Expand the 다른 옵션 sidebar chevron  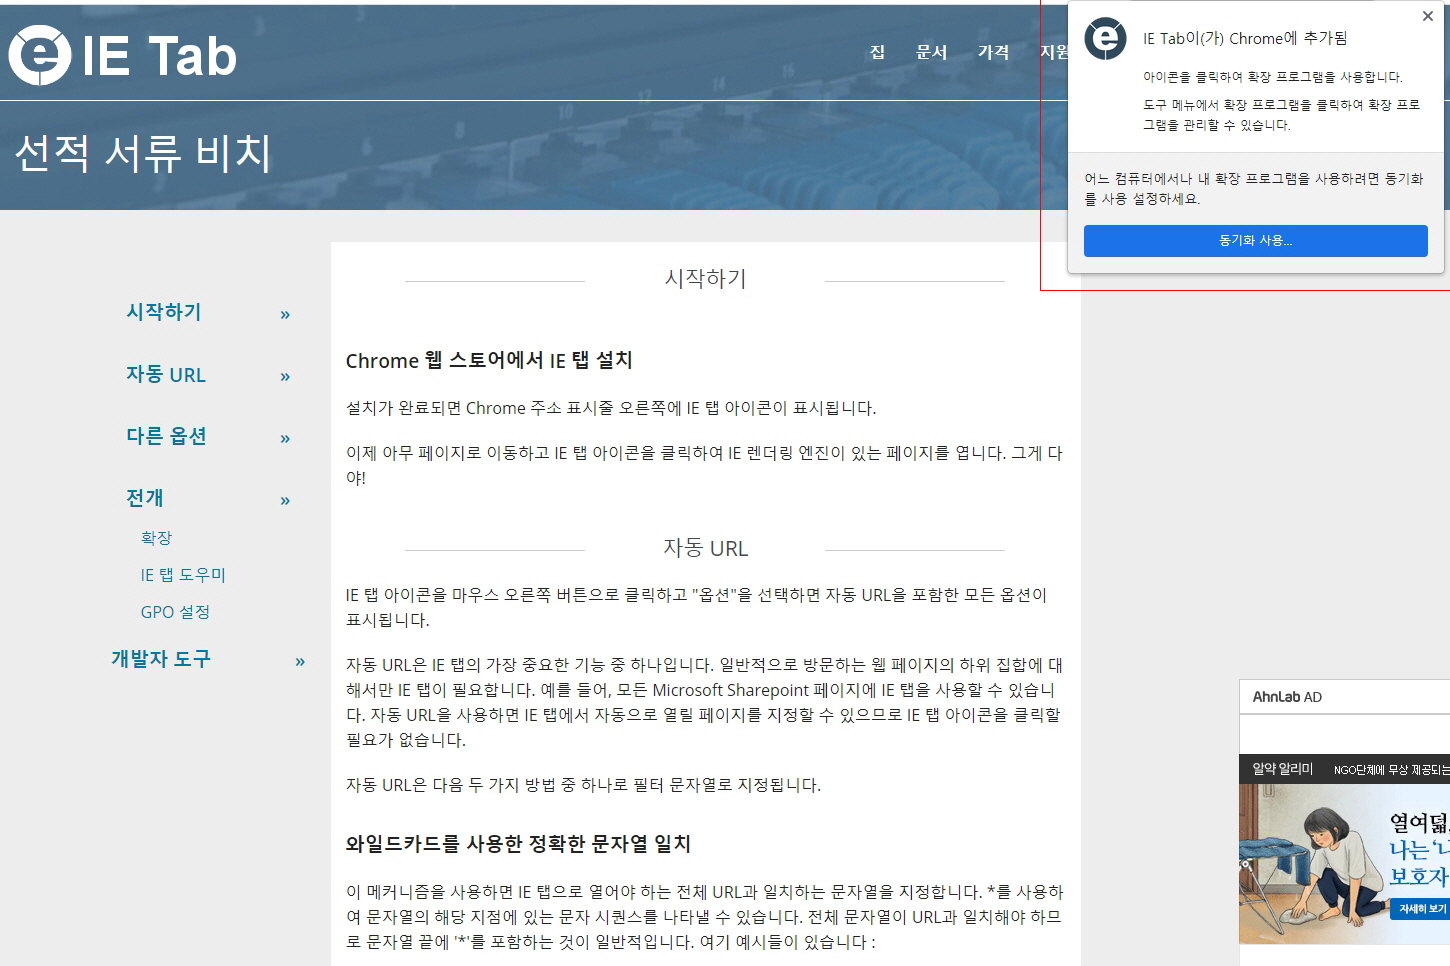pos(285,439)
